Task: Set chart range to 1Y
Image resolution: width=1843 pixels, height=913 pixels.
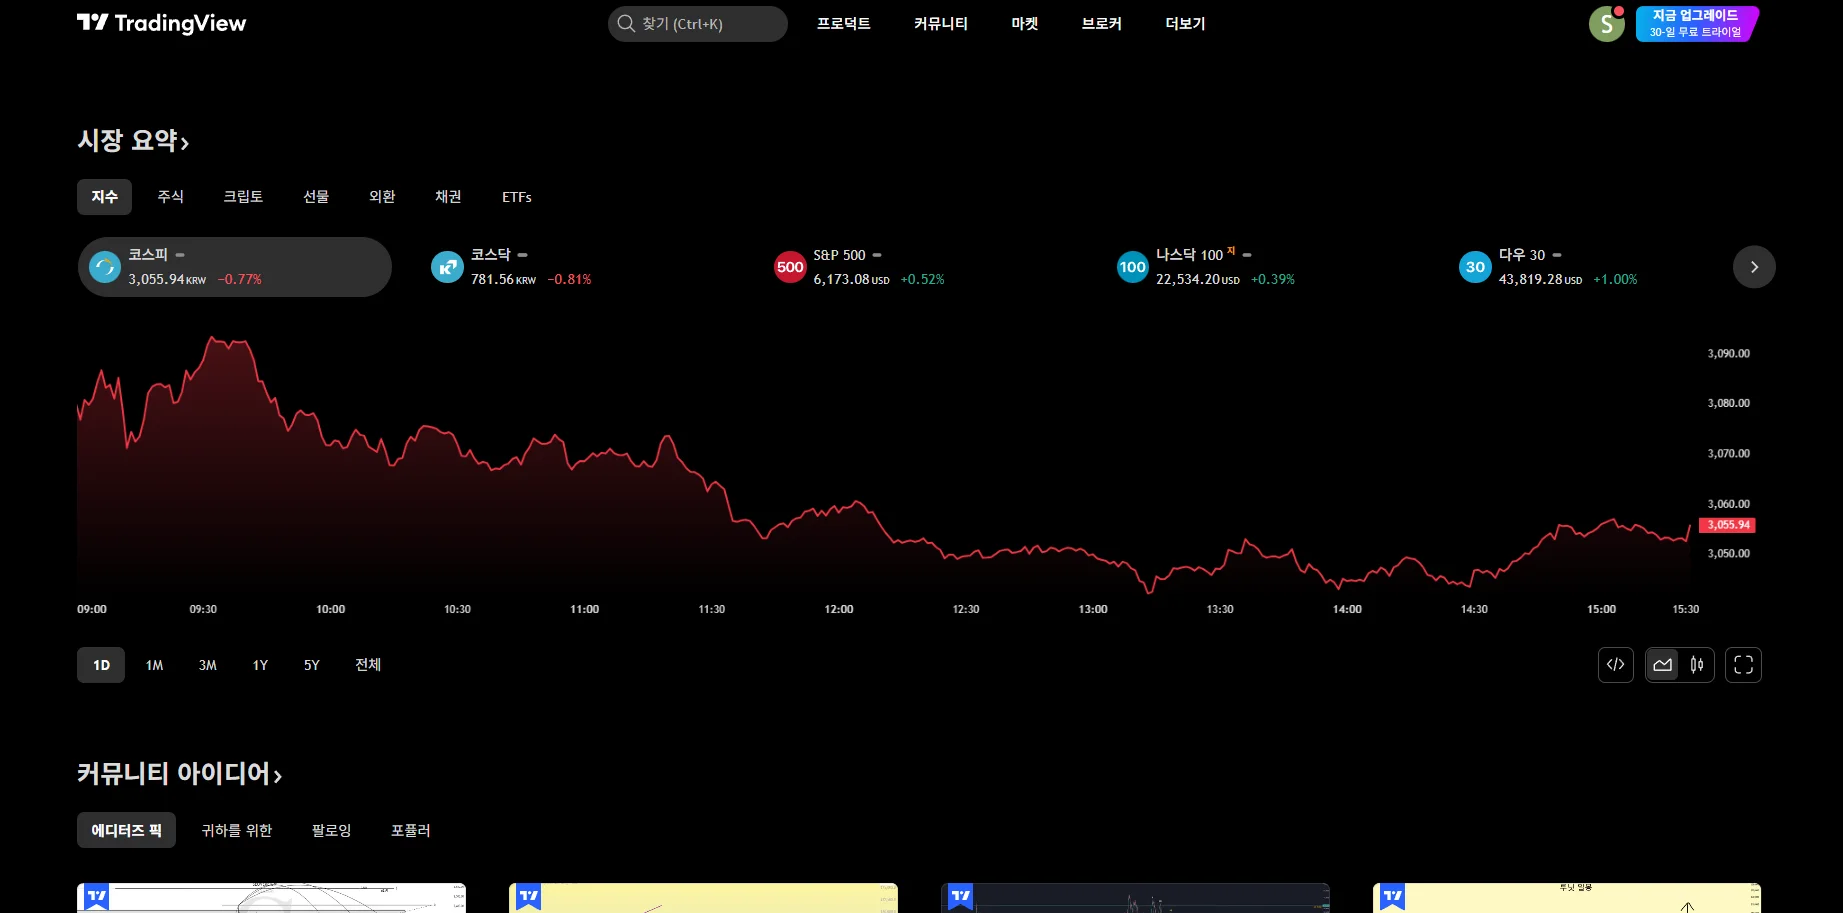Action: [260, 665]
